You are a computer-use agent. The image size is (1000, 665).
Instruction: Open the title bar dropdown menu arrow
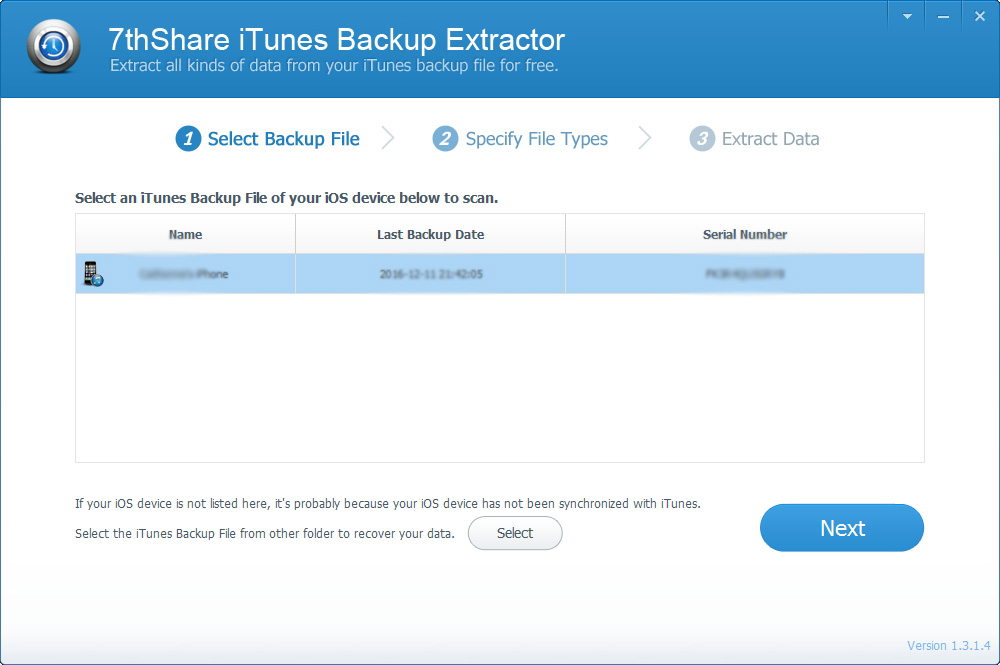[907, 17]
